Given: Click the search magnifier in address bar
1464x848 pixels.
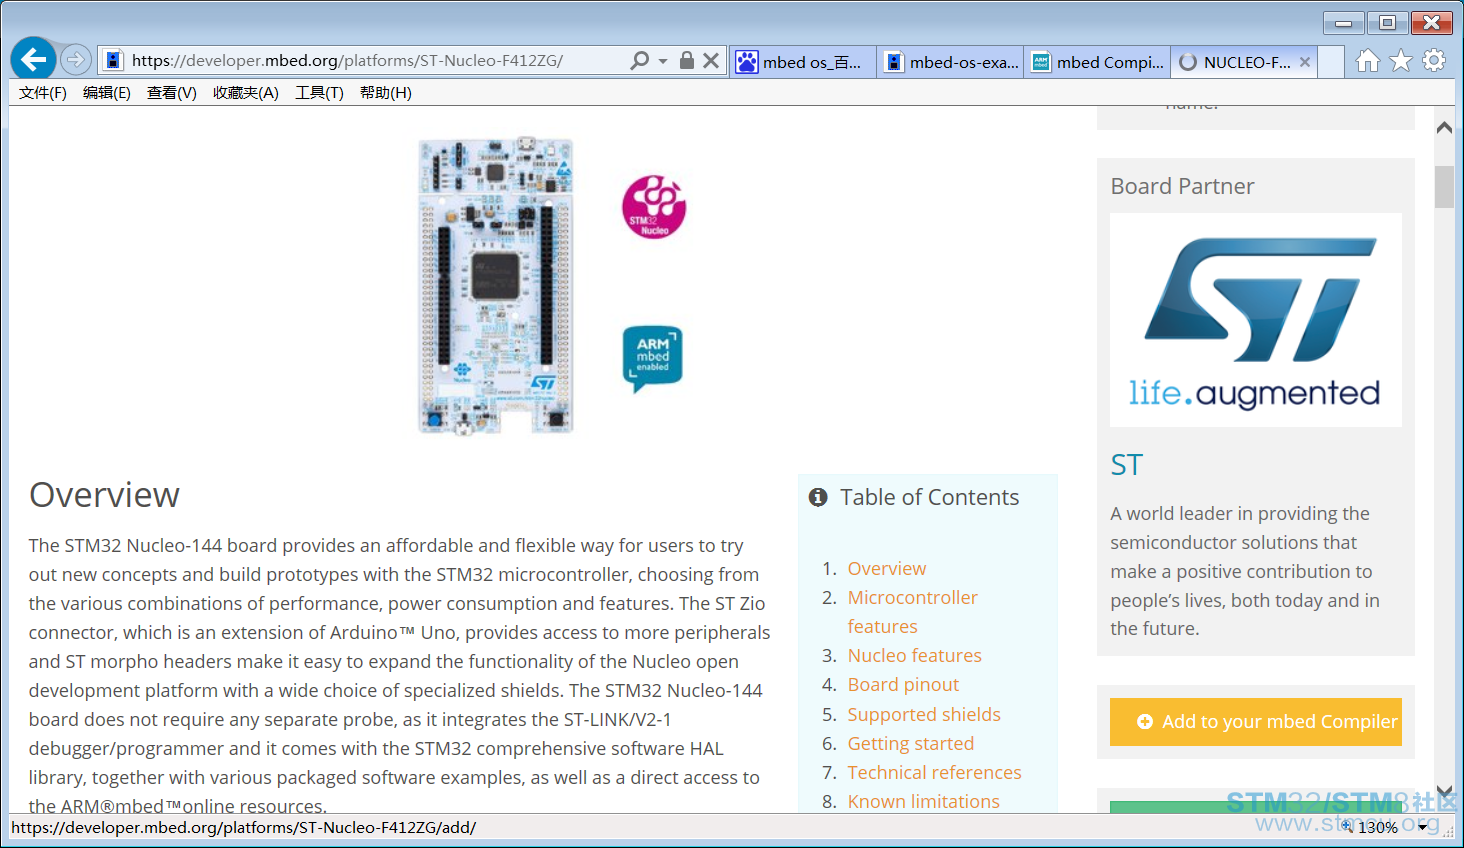Looking at the screenshot, I should [x=639, y=61].
